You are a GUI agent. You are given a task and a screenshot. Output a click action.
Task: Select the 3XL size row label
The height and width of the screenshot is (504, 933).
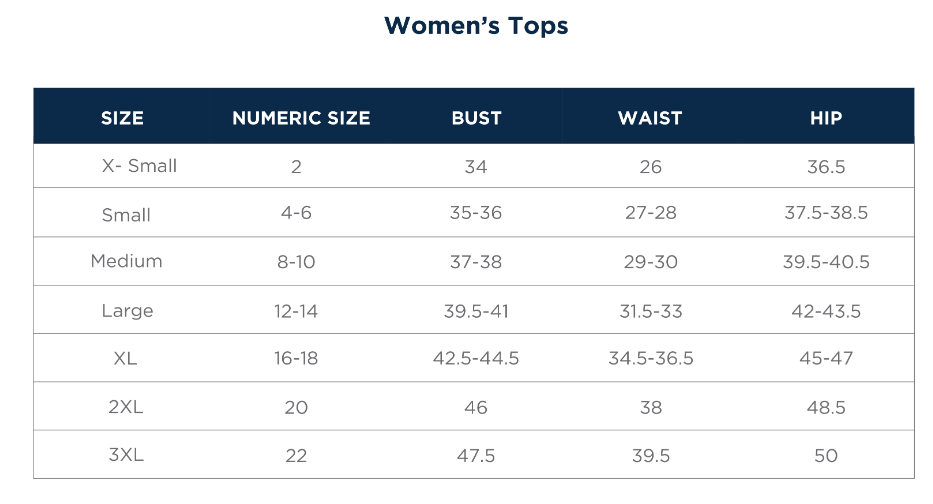[126, 455]
